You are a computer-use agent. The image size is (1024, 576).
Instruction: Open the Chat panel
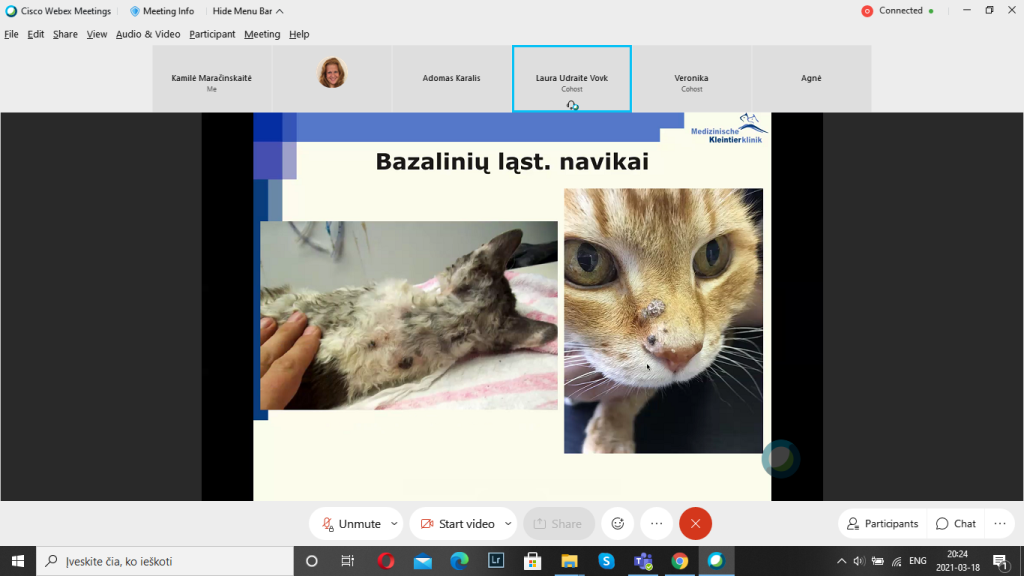955,524
